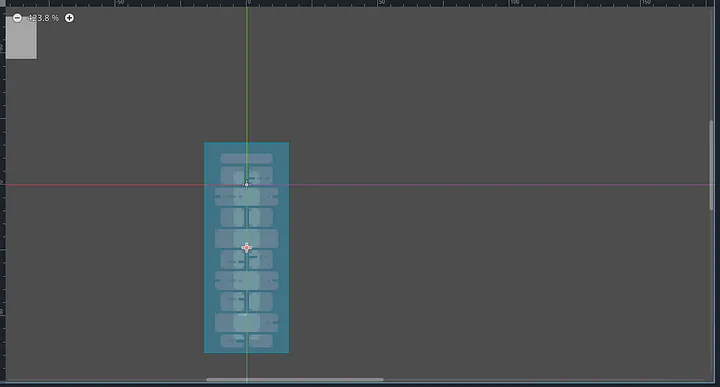
Task: Select the red pivot cross marker
Action: (x=247, y=248)
